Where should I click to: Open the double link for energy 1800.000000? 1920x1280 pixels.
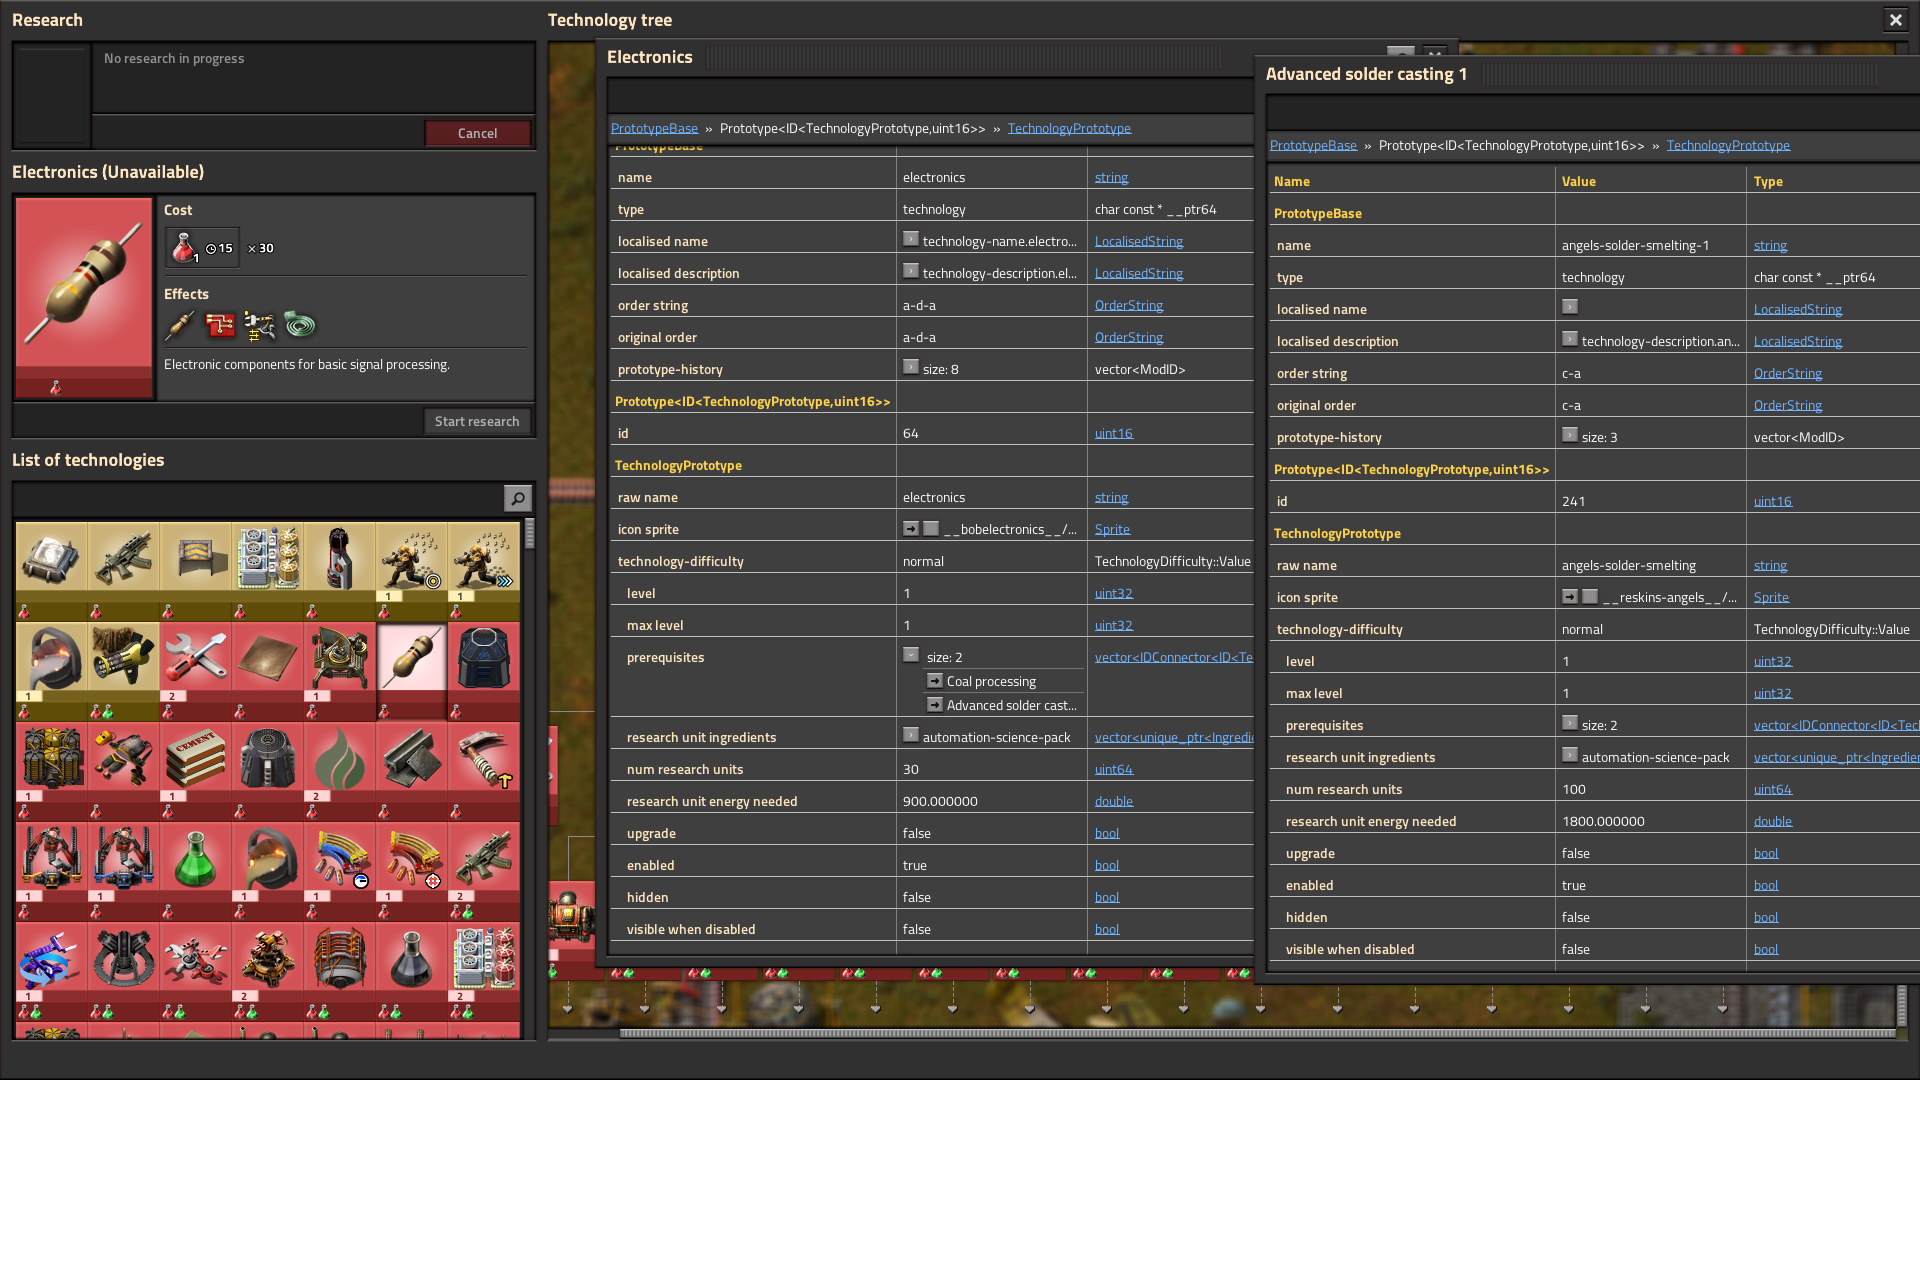(1772, 821)
